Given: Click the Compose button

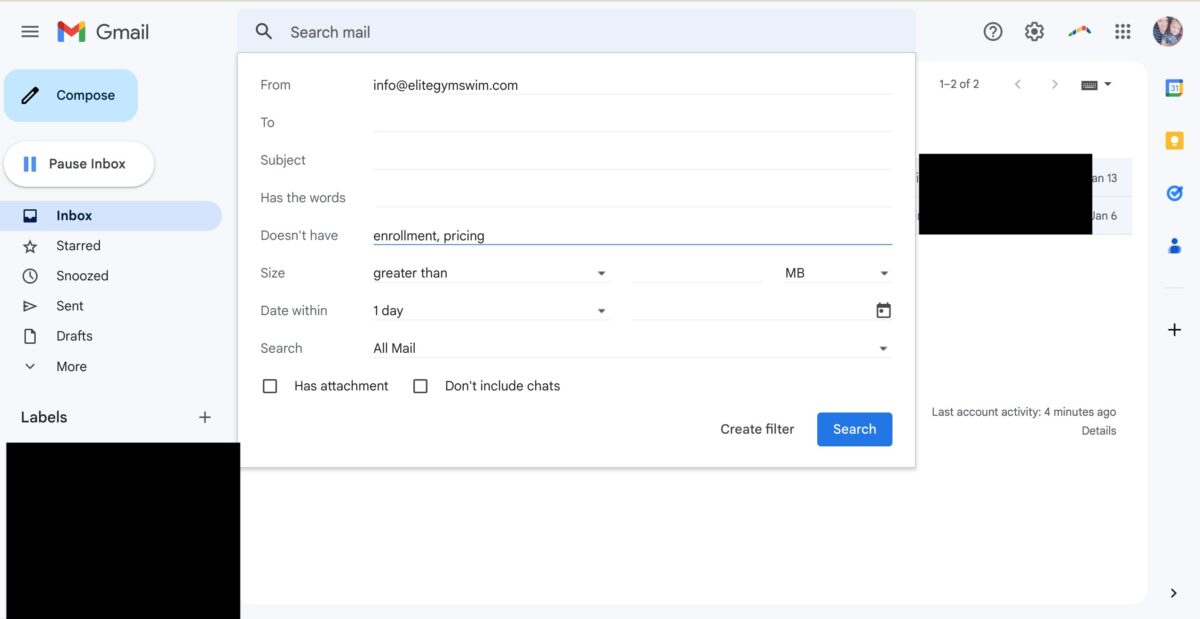Looking at the screenshot, I should (71, 95).
